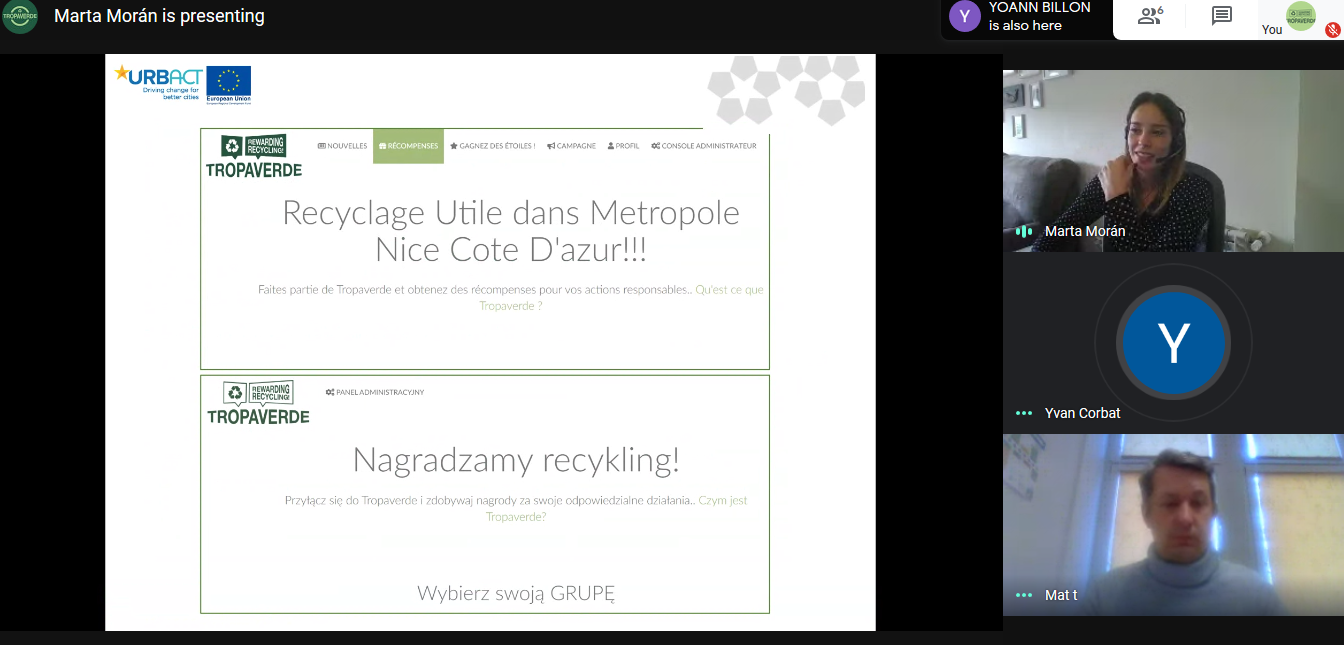Screen dimensions: 1344x645
Task: Click the Panel Administracyjny link
Action: pos(375,392)
